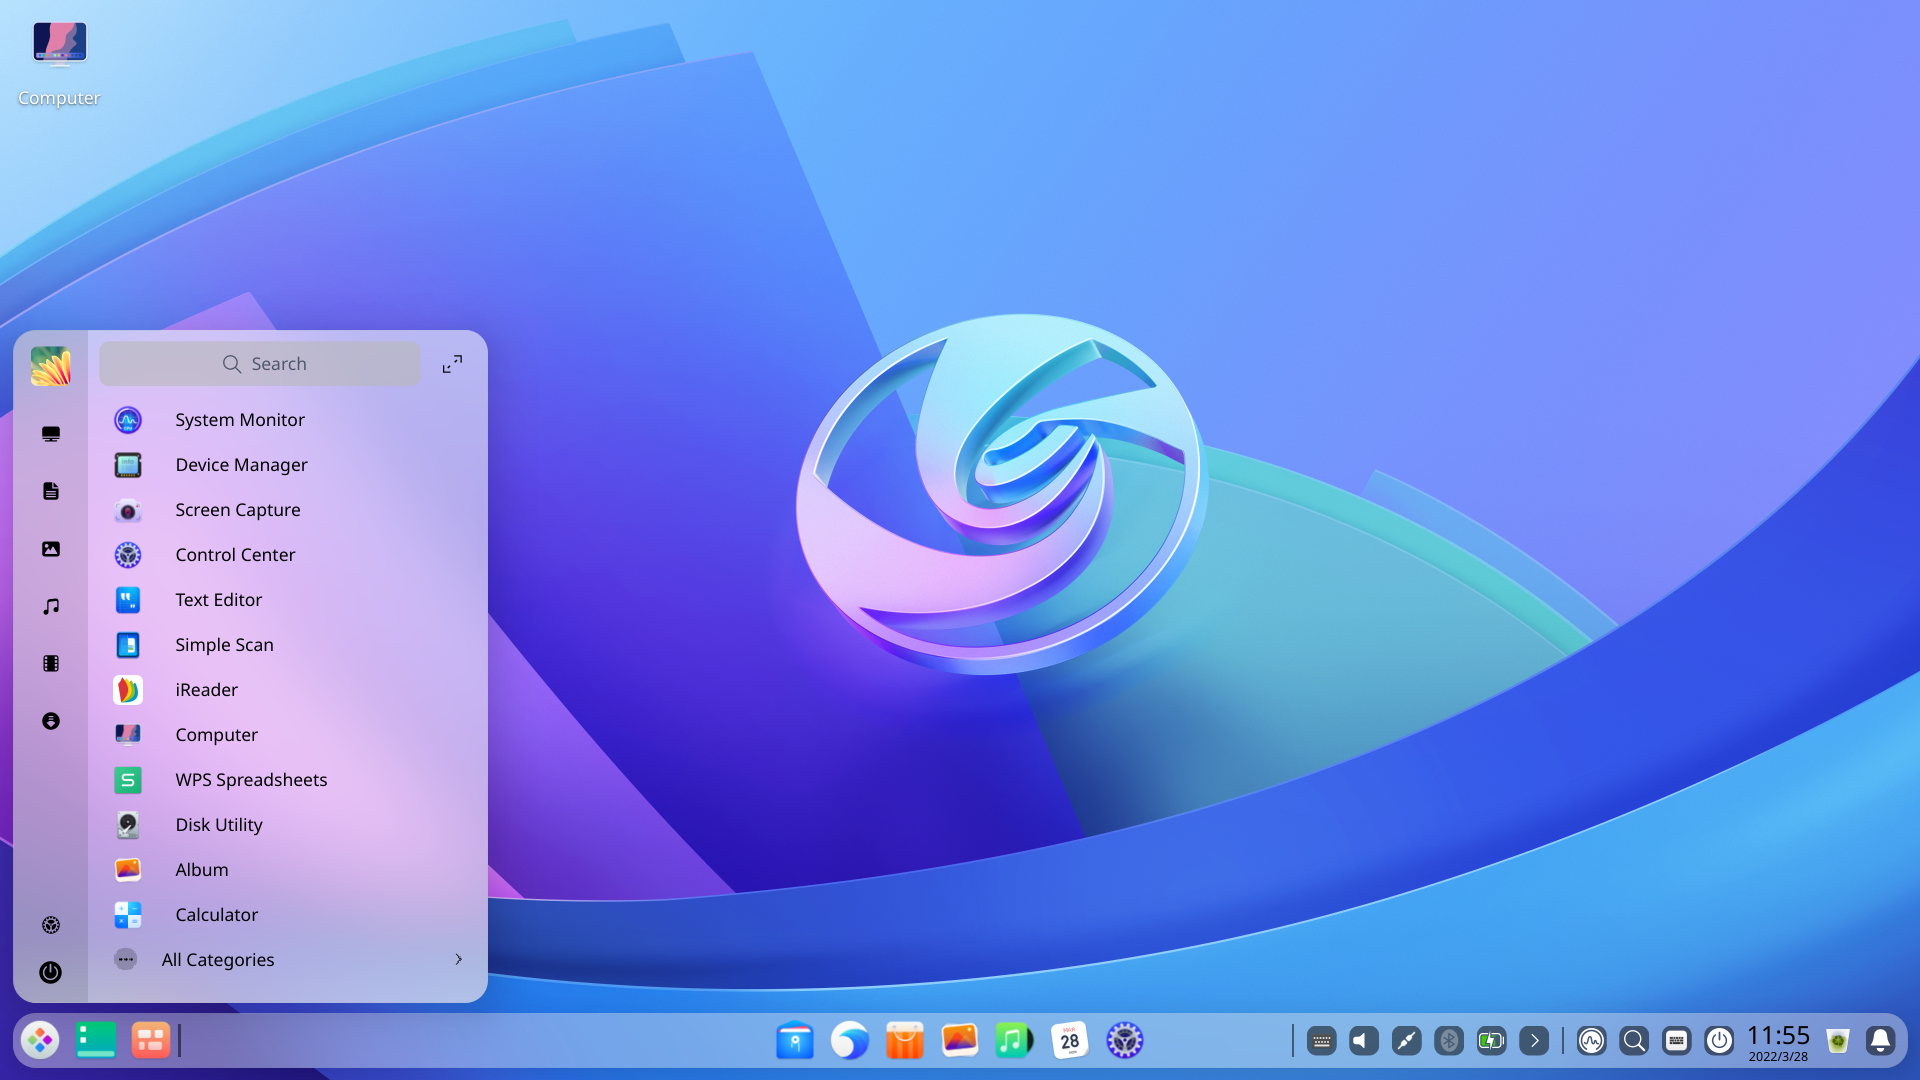Open Documents folder shortcut in launcher sidebar
Viewport: 1920px width, 1080px height.
coord(51,491)
